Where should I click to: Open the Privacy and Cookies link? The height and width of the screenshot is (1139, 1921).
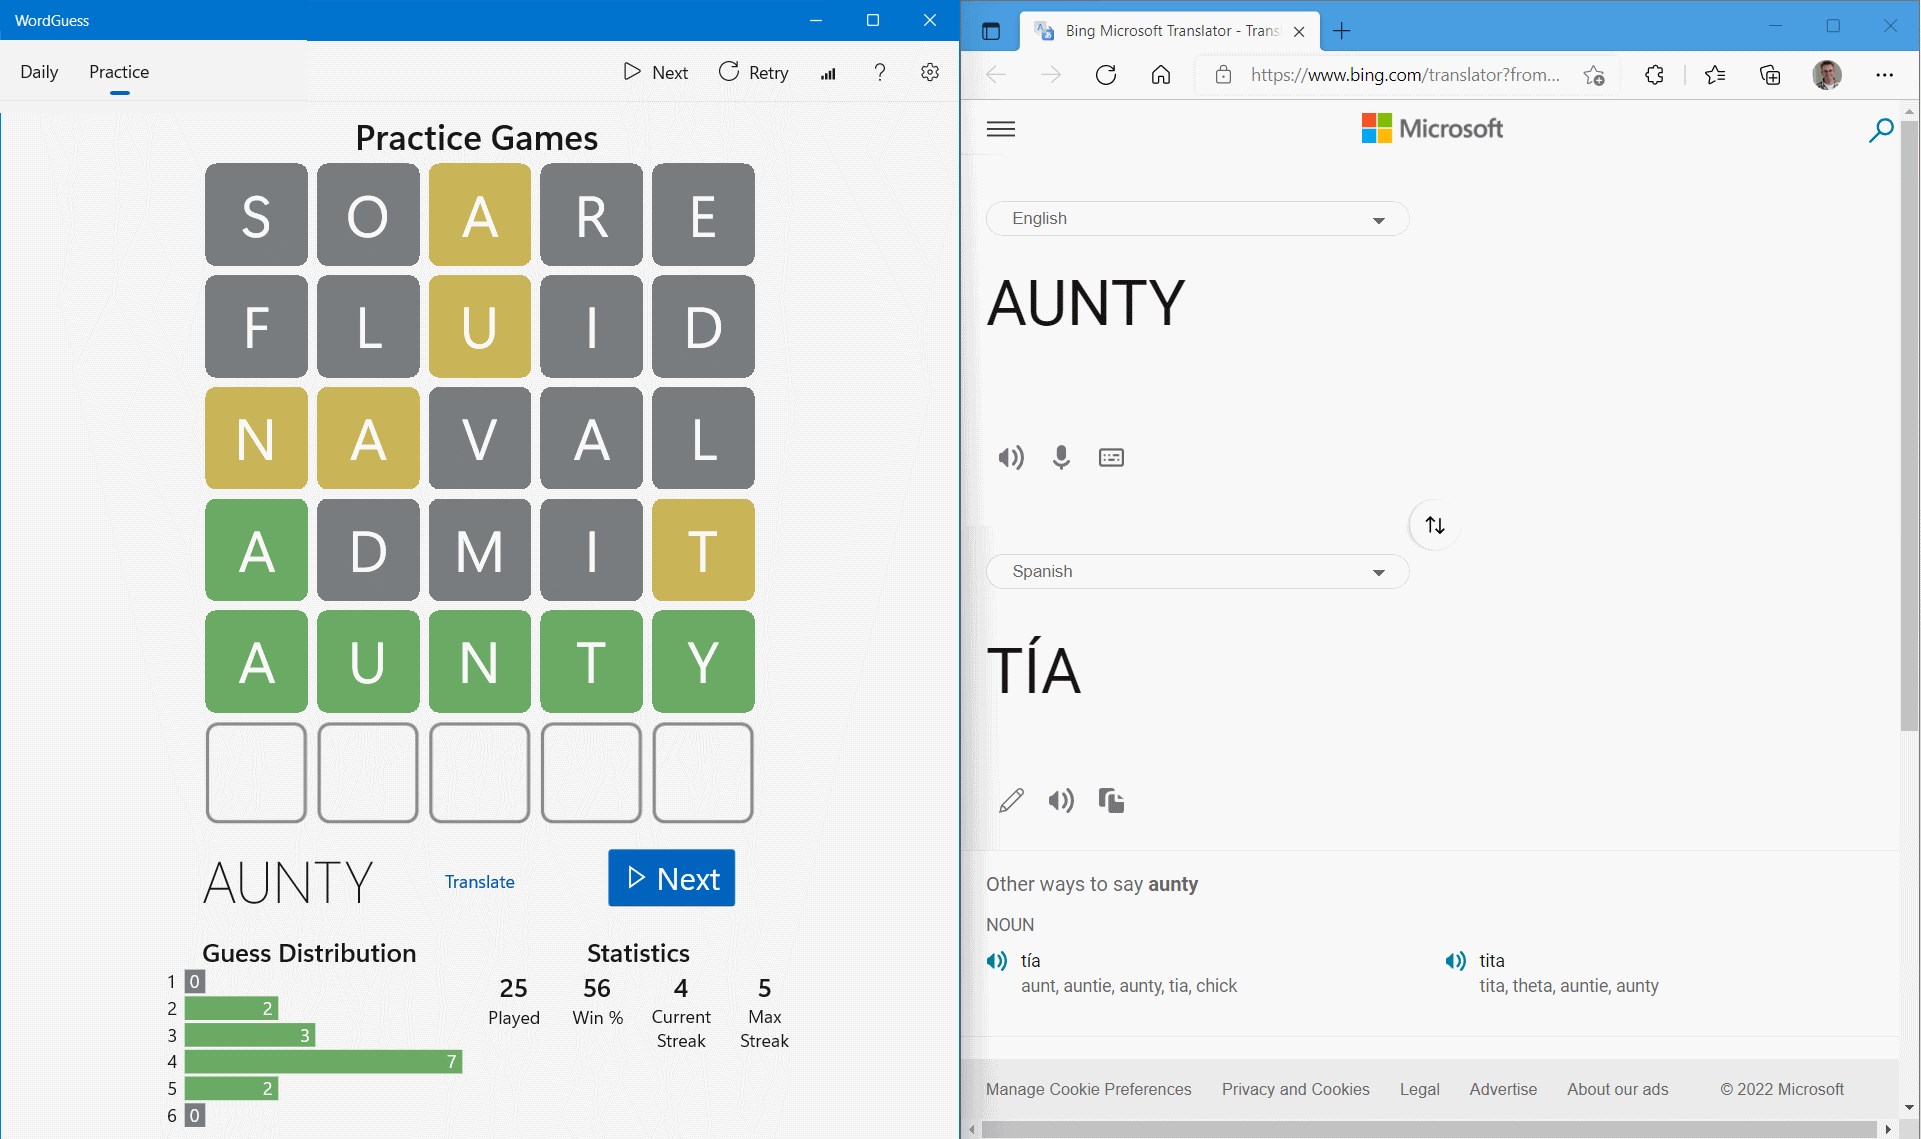point(1296,1089)
